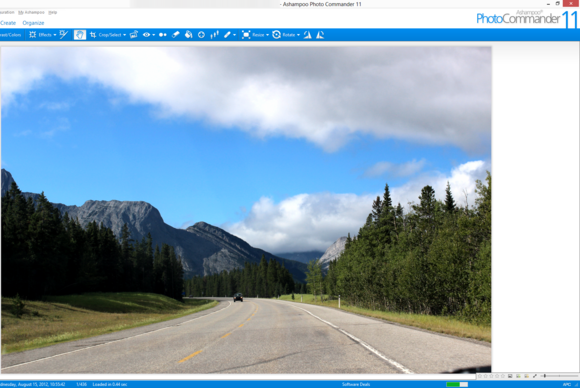Click the Crop/Select tool icon

tap(93, 35)
